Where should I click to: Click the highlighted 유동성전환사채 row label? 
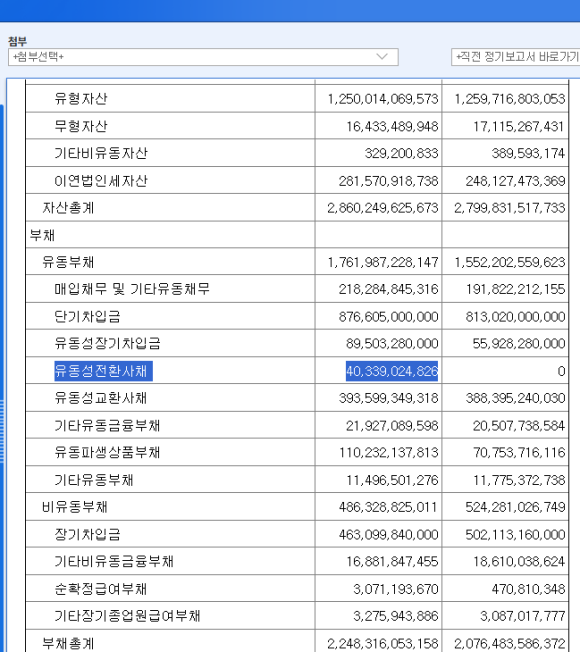(x=103, y=370)
